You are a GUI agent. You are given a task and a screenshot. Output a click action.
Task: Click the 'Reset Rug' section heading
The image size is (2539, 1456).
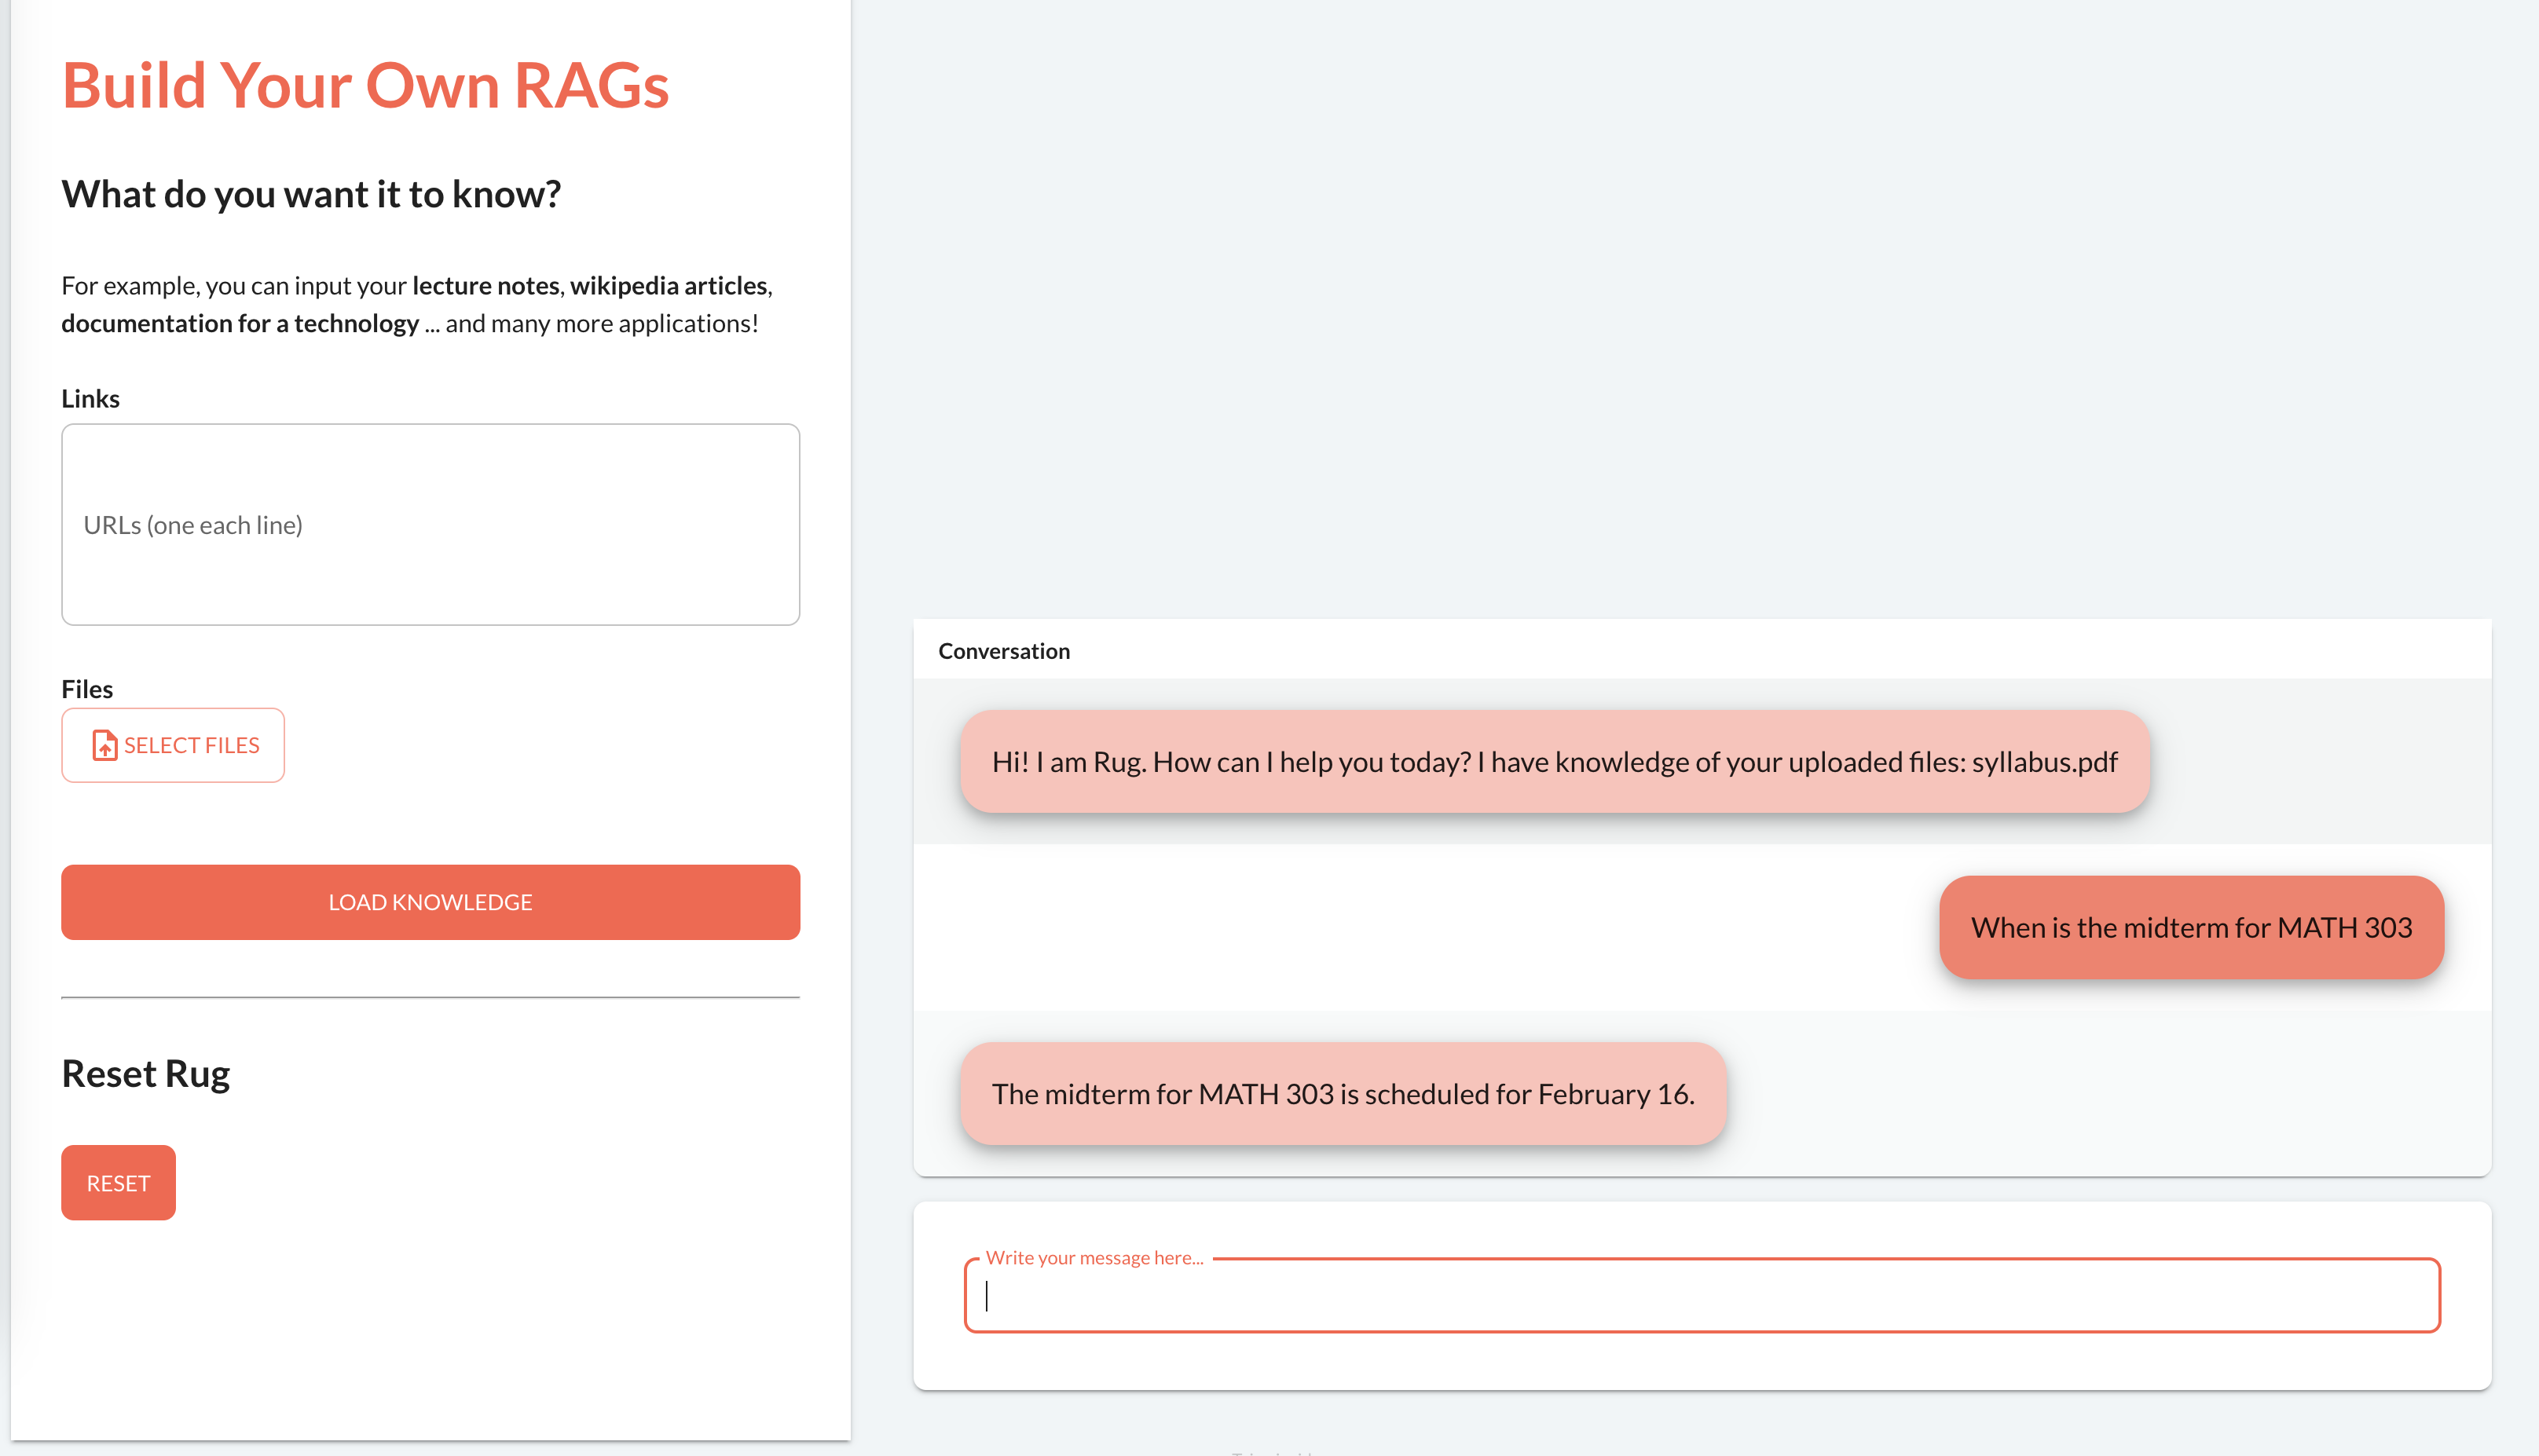(x=146, y=1072)
